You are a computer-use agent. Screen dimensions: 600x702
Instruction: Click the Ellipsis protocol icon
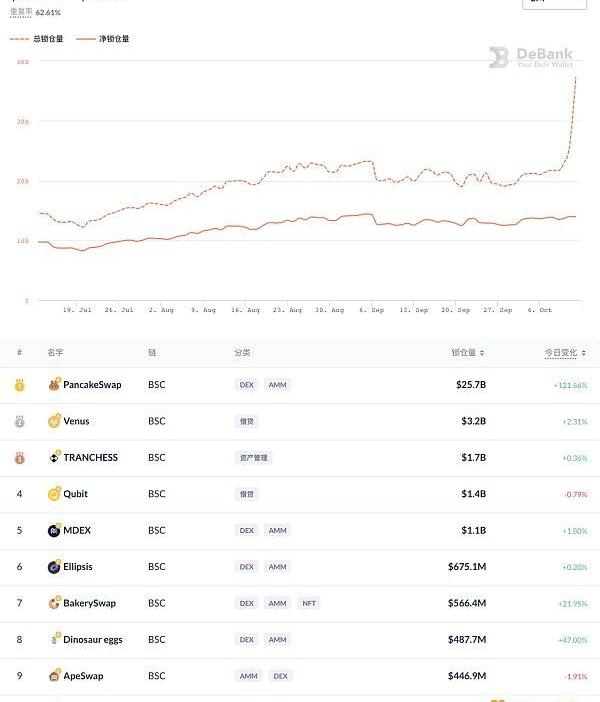point(54,567)
